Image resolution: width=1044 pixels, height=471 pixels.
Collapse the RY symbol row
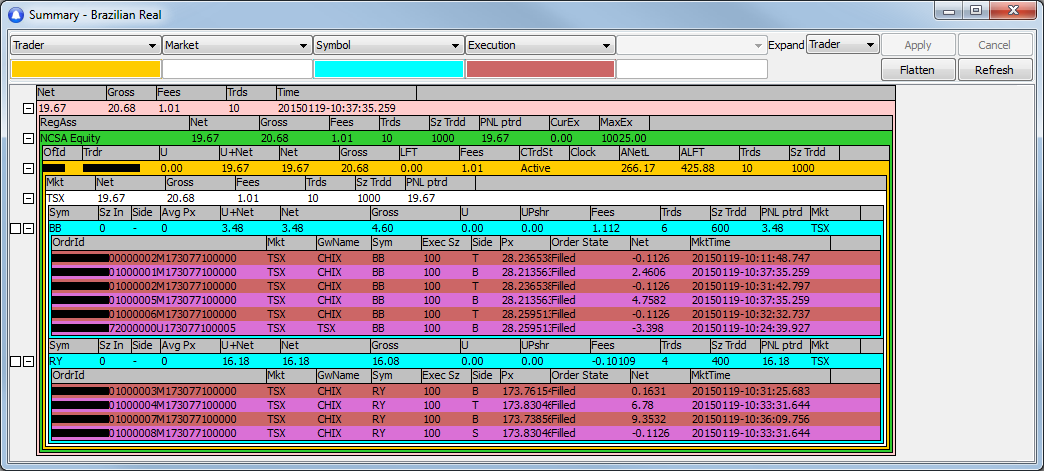click(x=28, y=361)
